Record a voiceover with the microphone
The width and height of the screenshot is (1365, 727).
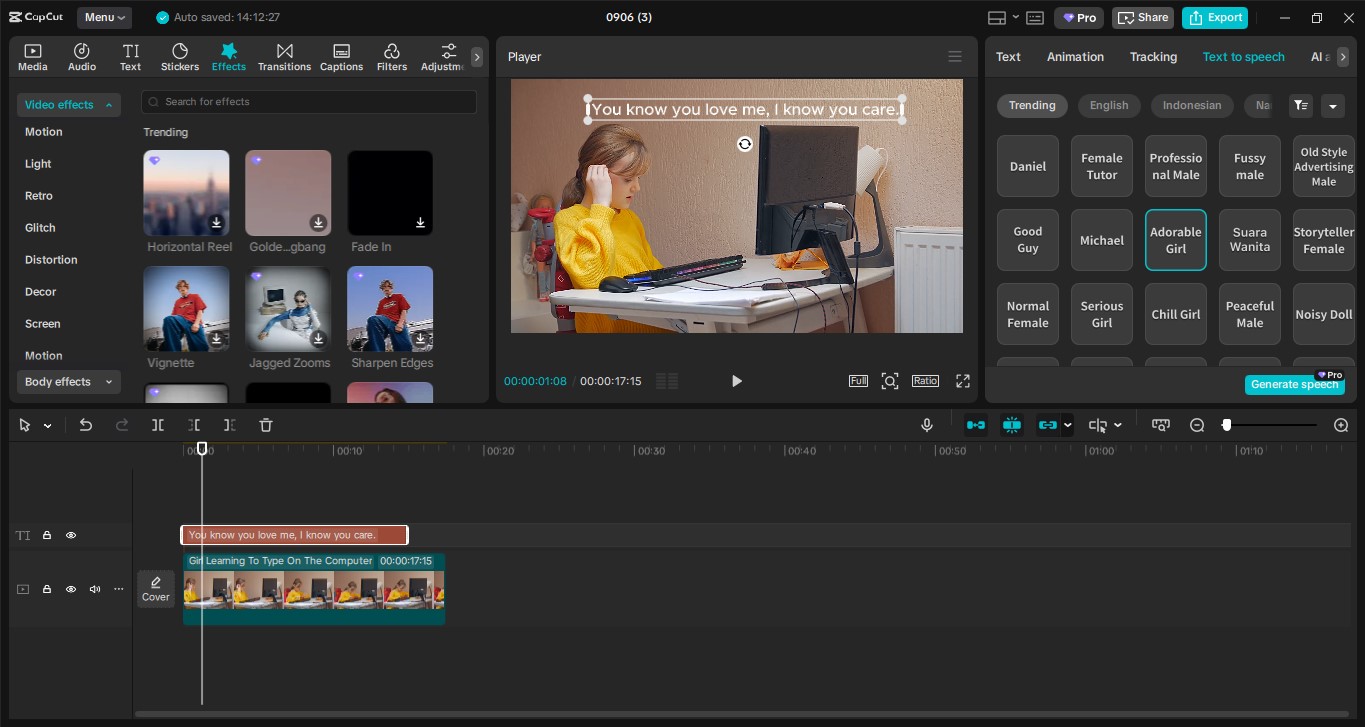click(x=926, y=425)
